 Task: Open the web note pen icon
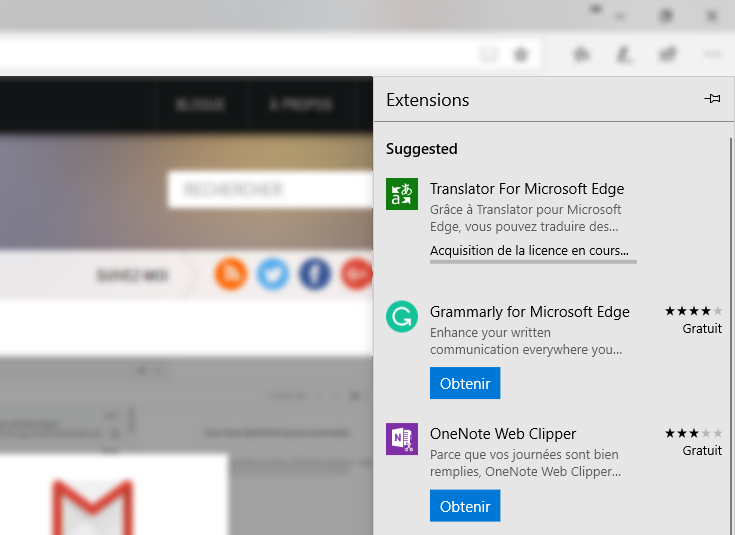coord(624,55)
